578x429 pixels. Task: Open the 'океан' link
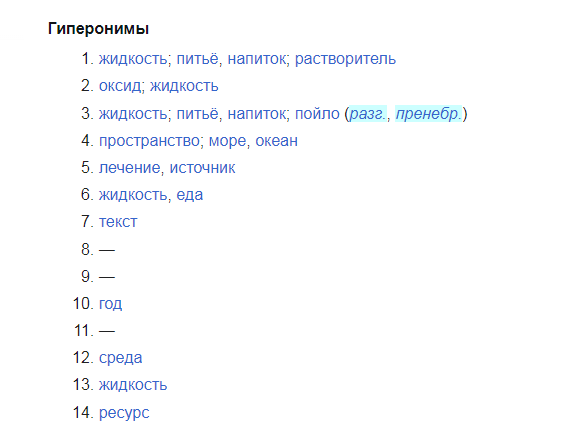pyautogui.click(x=276, y=141)
